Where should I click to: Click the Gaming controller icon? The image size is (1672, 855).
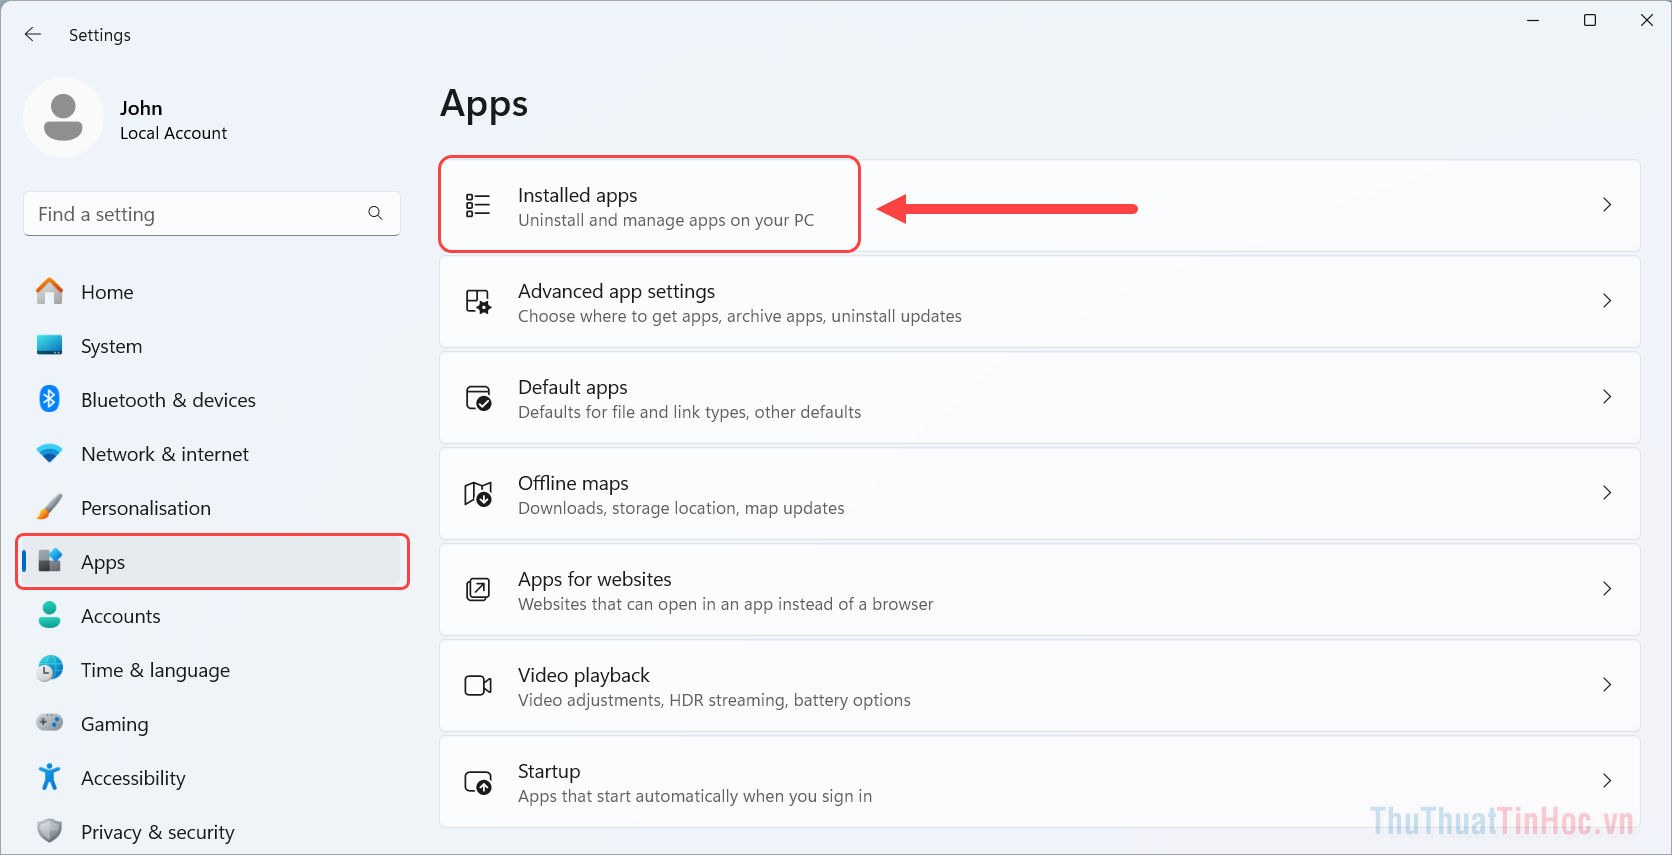[x=49, y=722]
